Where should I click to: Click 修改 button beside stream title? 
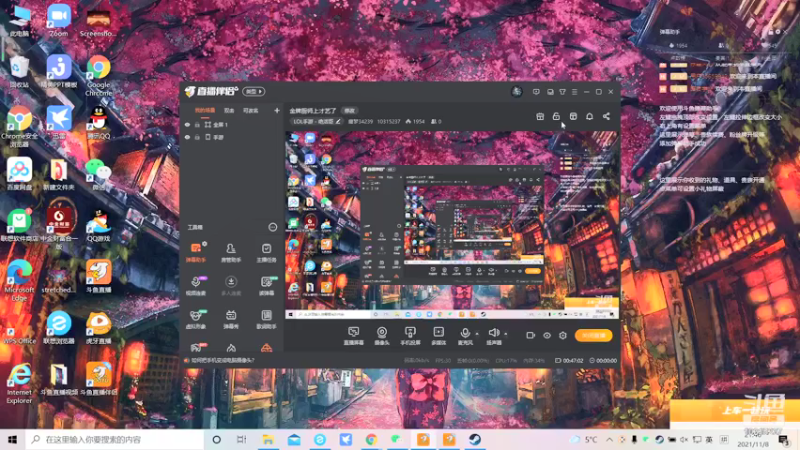[349, 111]
